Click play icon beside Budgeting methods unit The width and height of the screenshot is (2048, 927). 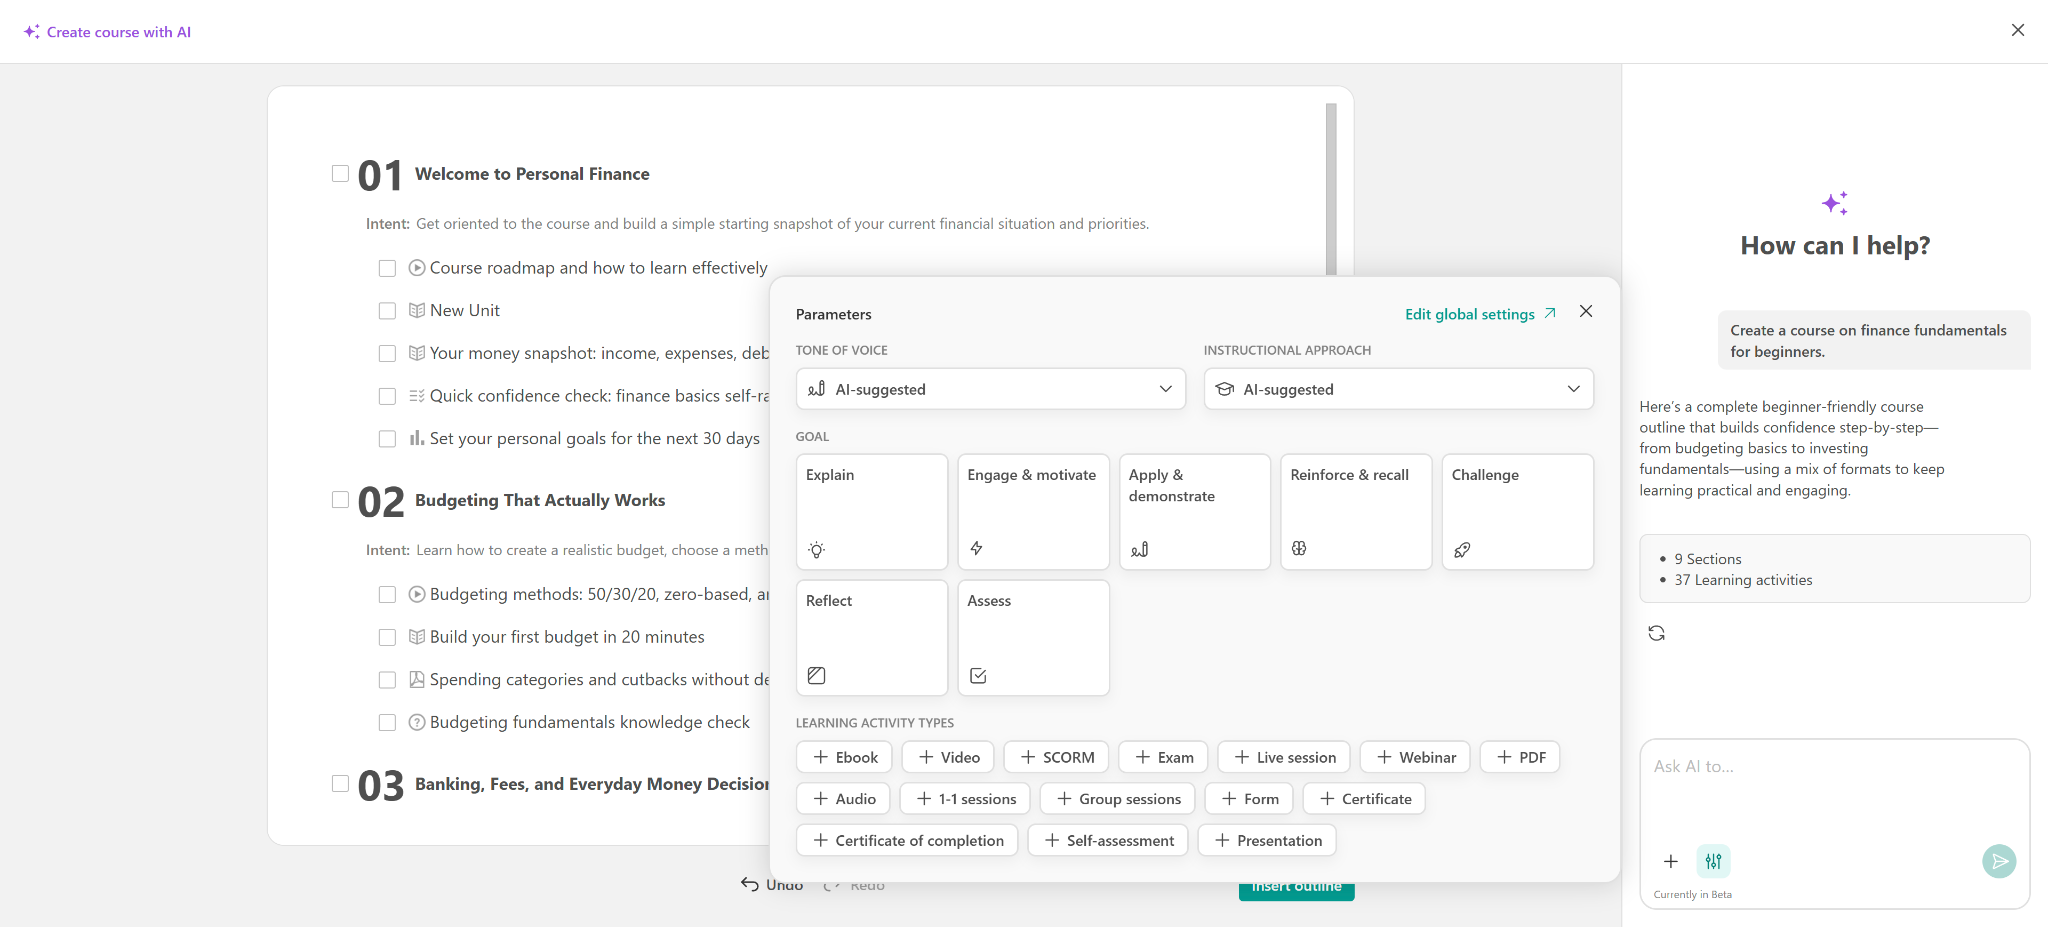[417, 594]
